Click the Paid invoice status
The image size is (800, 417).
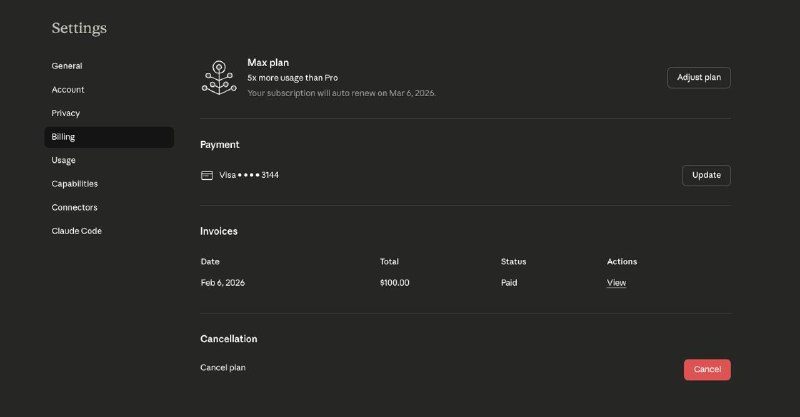509,283
